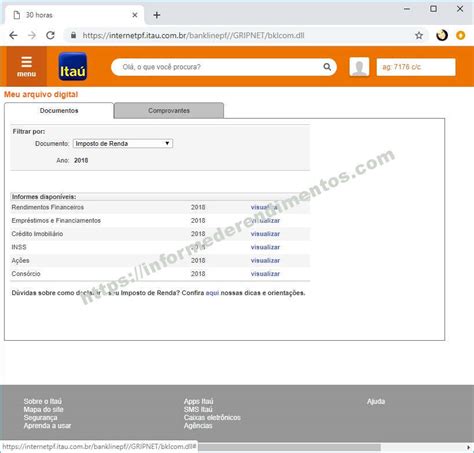Click the Ano value '2018'

tap(81, 160)
